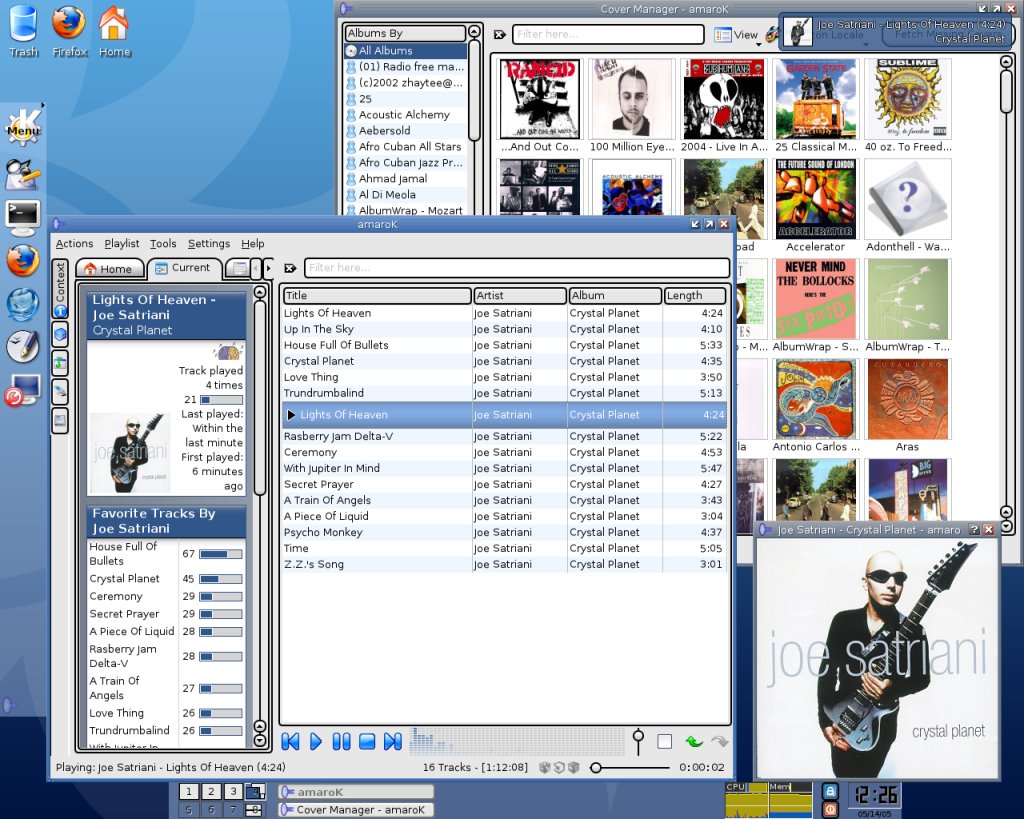Switch to the Current tab in context browser
The width and height of the screenshot is (1024, 819).
[184, 268]
